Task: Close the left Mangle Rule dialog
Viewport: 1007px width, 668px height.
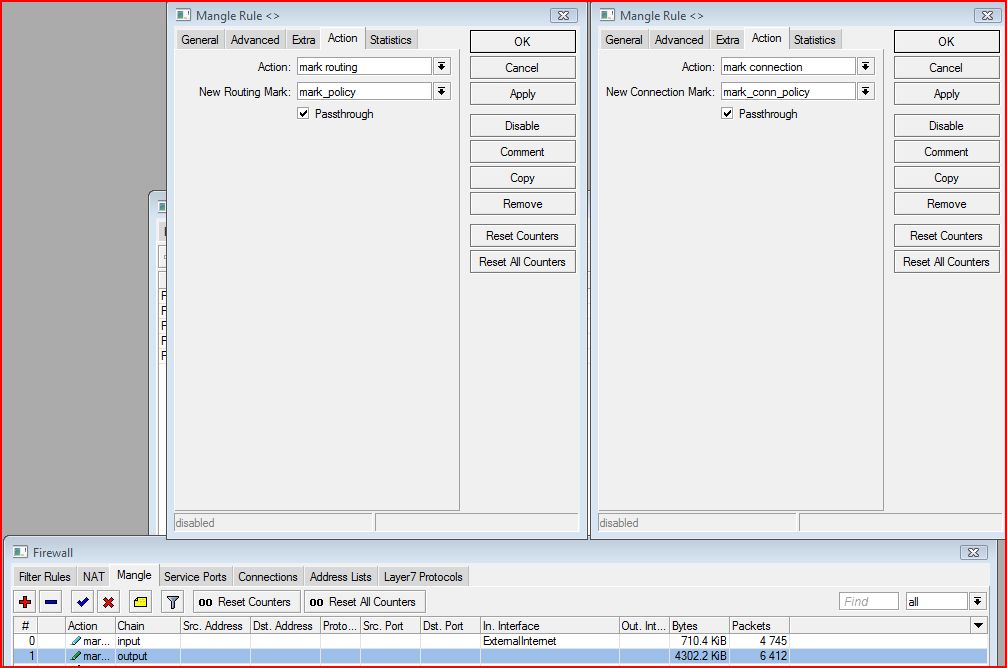Action: coord(563,16)
